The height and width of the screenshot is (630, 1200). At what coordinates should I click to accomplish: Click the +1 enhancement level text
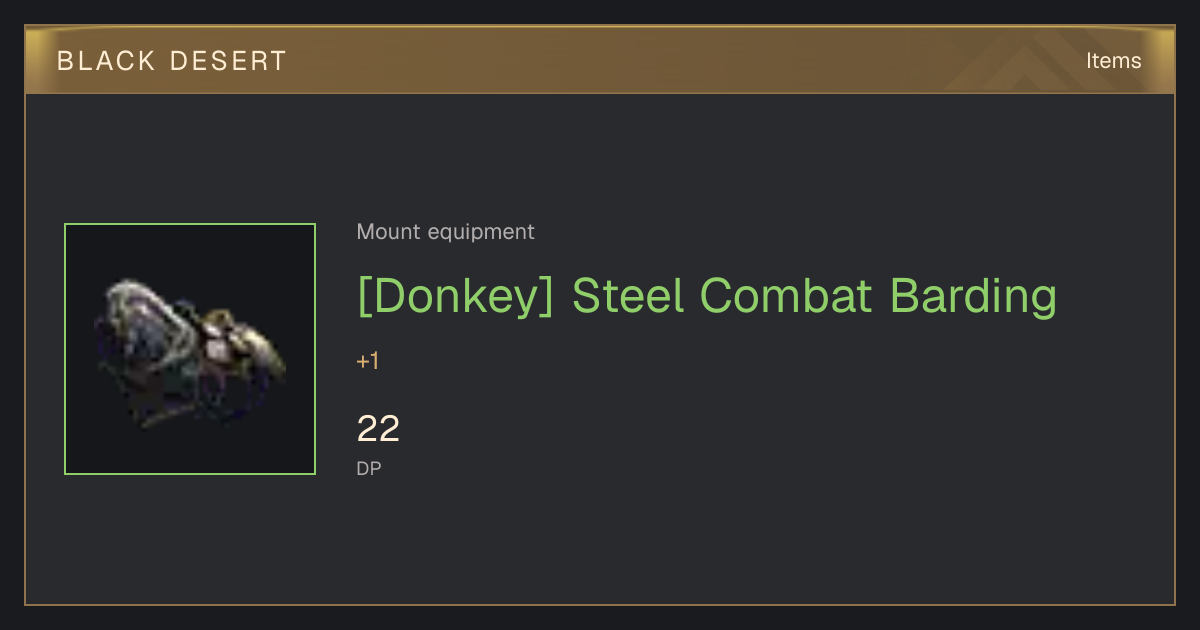pos(368,361)
